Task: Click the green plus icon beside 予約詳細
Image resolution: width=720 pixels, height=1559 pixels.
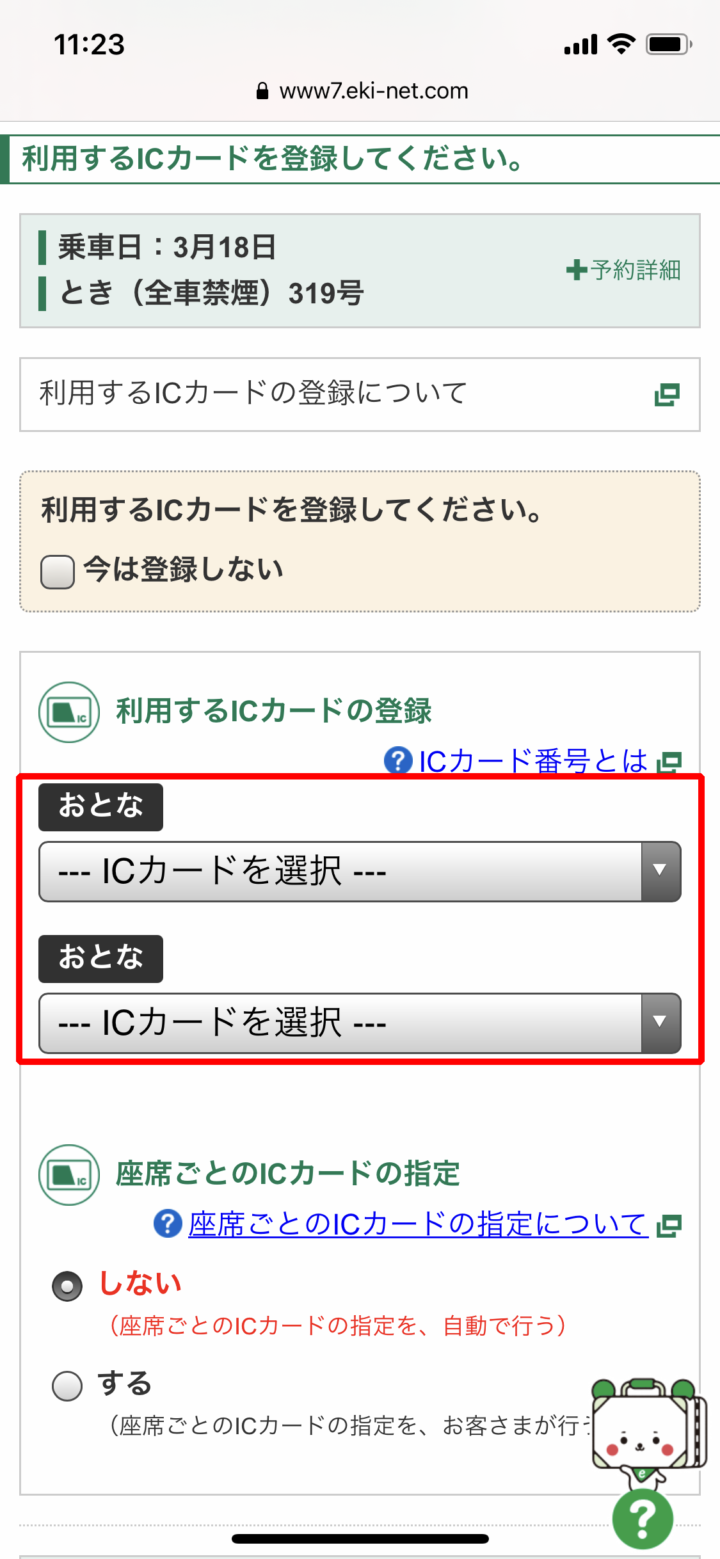Action: pos(576,270)
